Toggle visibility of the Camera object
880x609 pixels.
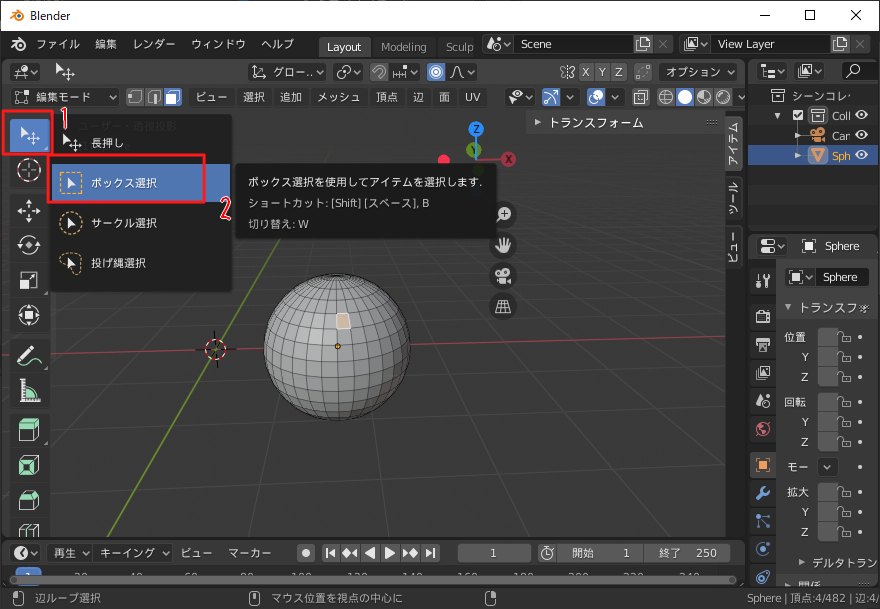pyautogui.click(x=861, y=135)
